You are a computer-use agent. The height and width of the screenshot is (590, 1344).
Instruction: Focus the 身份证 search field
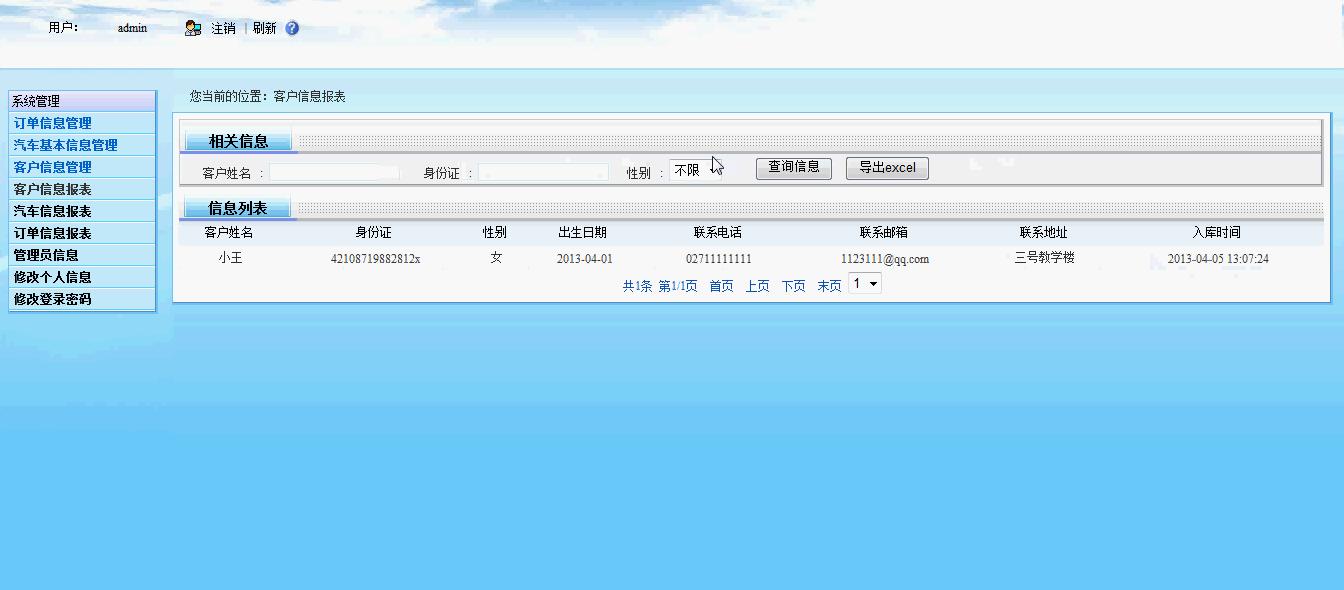tap(543, 172)
